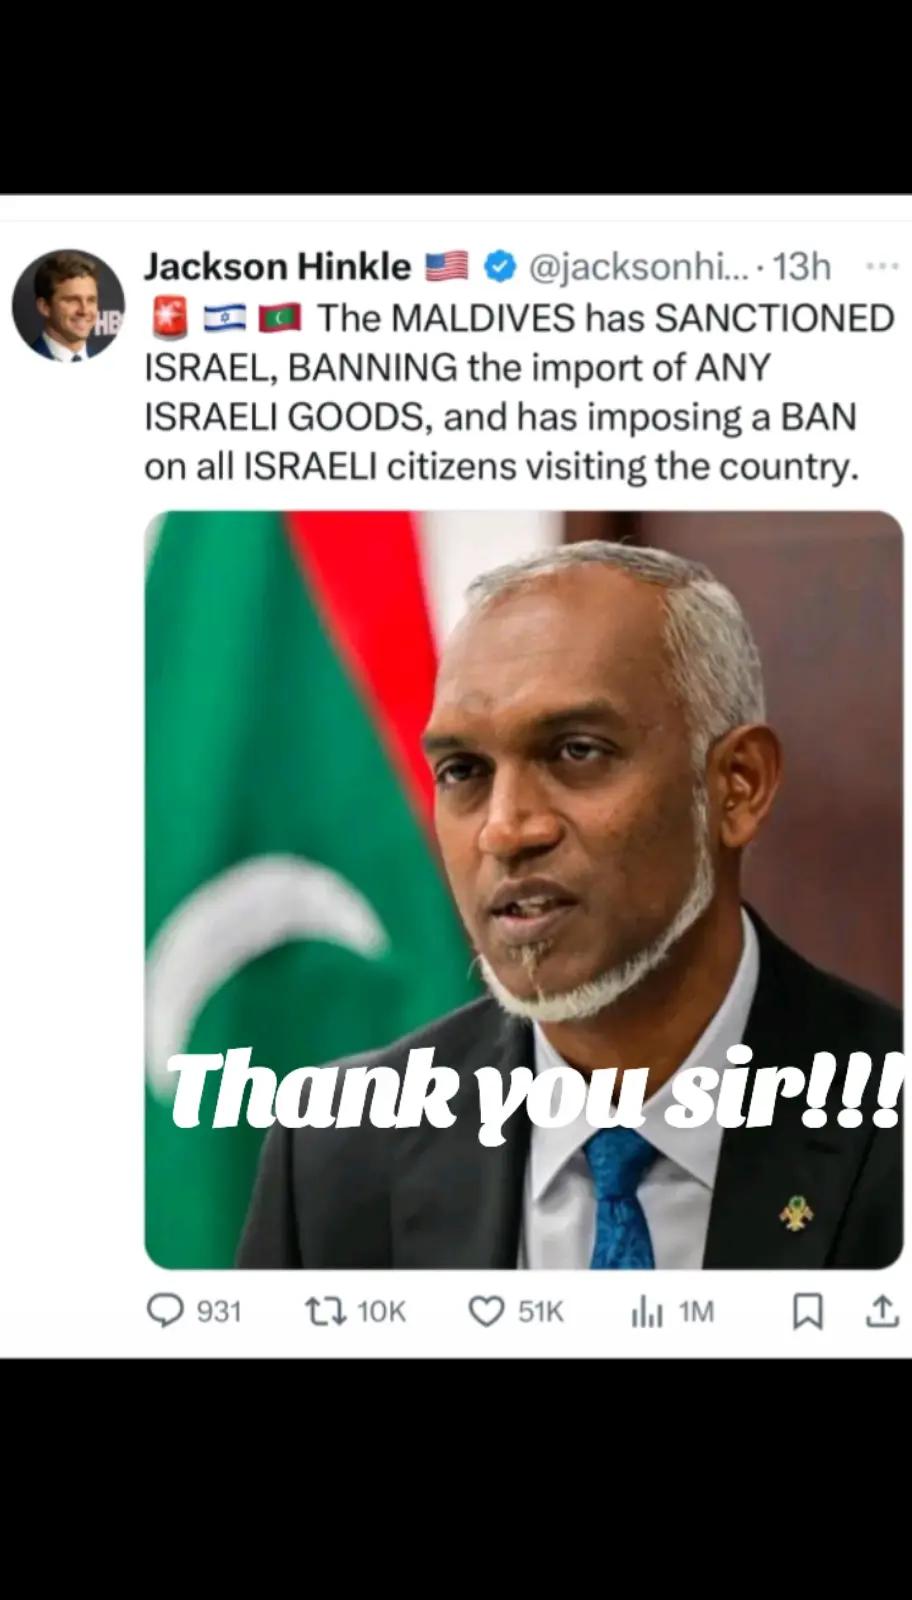The height and width of the screenshot is (1600, 912).
Task: Click the 51K likes count
Action: 541,1312
